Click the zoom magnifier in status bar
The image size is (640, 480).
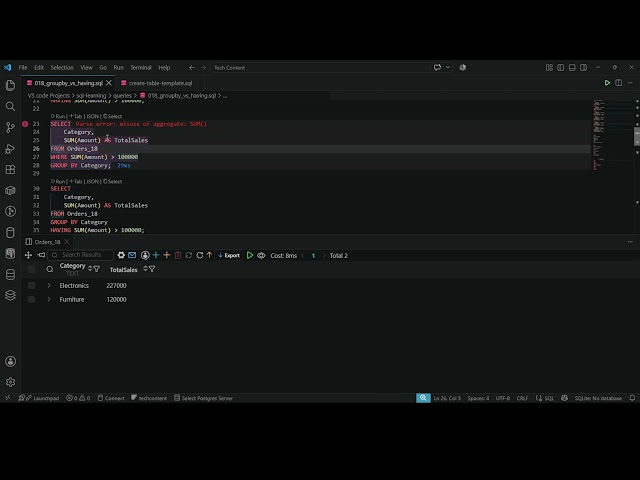click(x=423, y=398)
